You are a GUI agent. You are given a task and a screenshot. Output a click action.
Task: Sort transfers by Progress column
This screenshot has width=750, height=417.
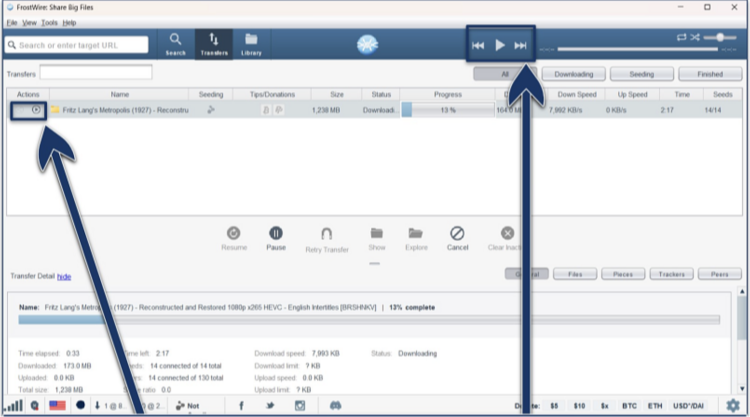pos(448,94)
